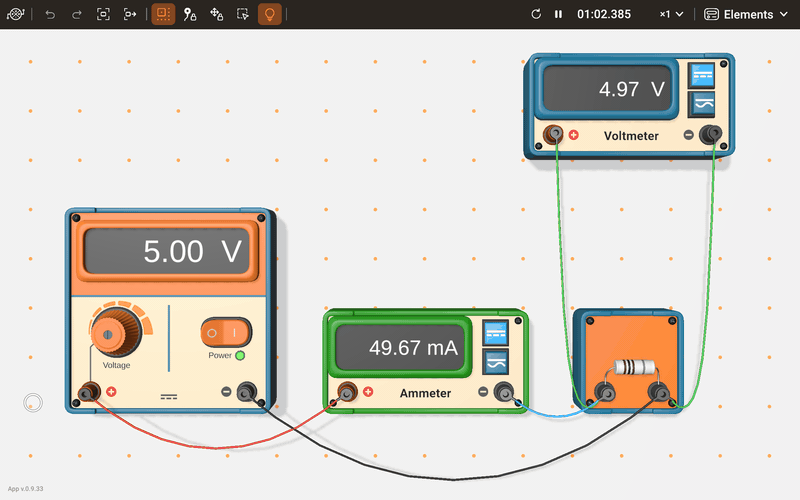Select the Voltmeter label

[x=631, y=136]
